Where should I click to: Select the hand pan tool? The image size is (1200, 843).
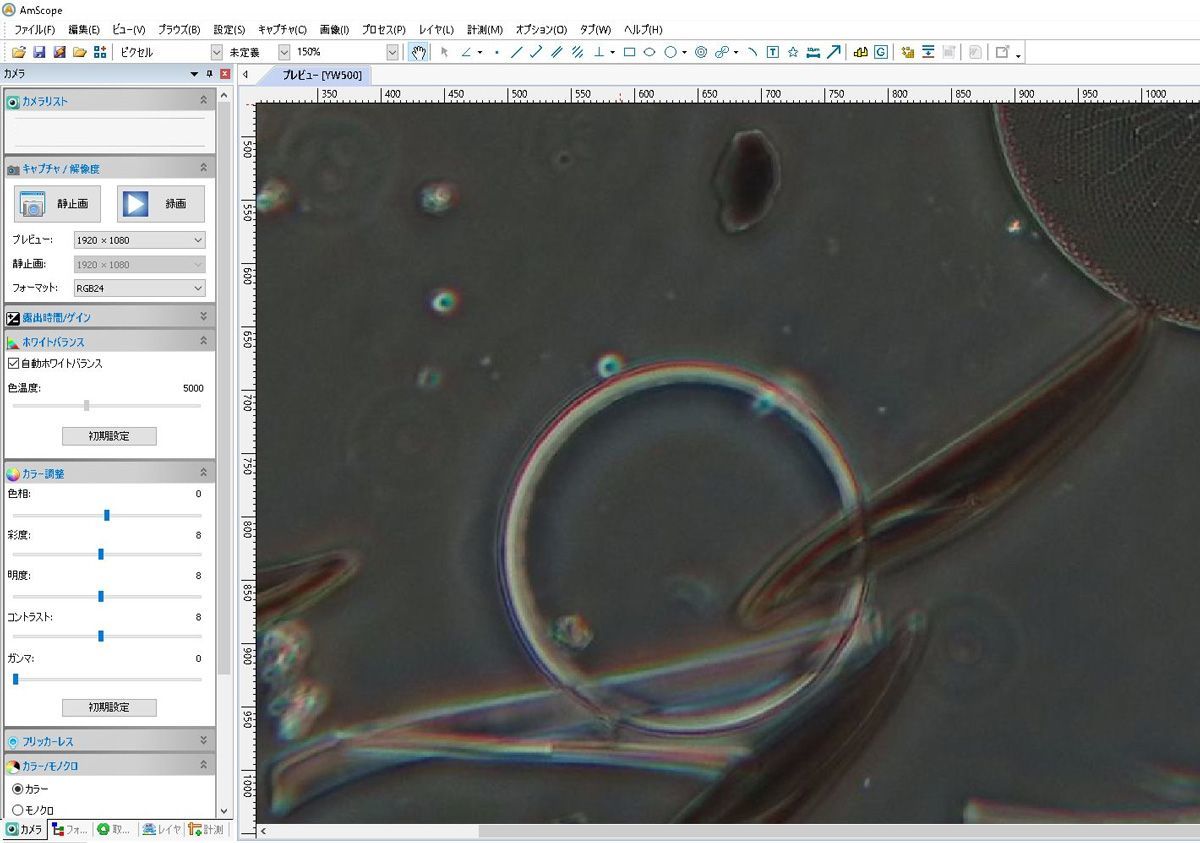click(x=418, y=52)
